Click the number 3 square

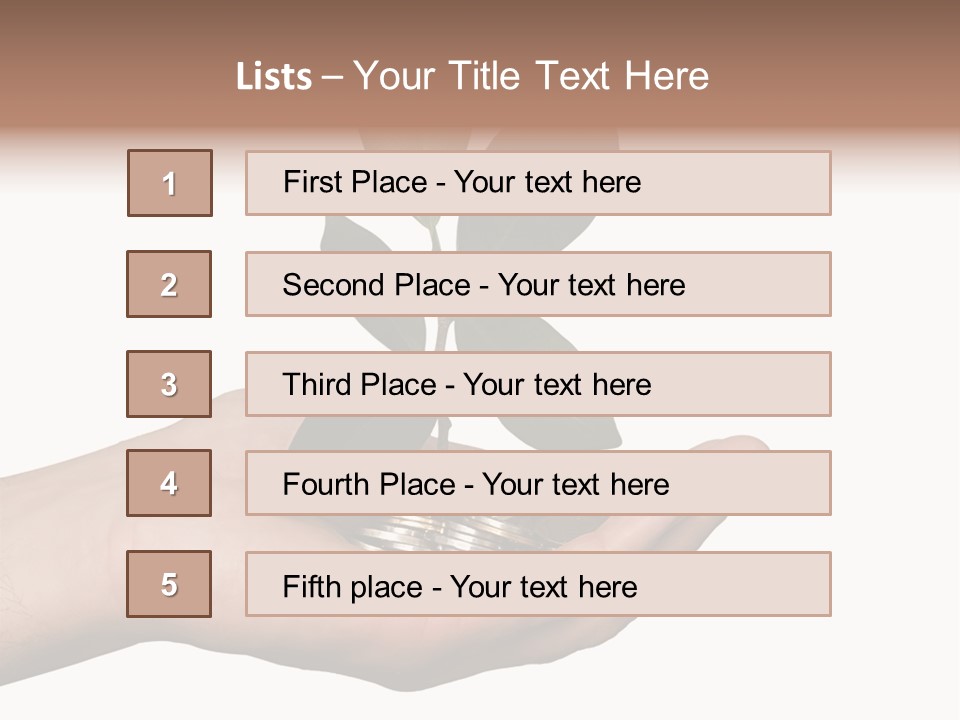(x=169, y=384)
